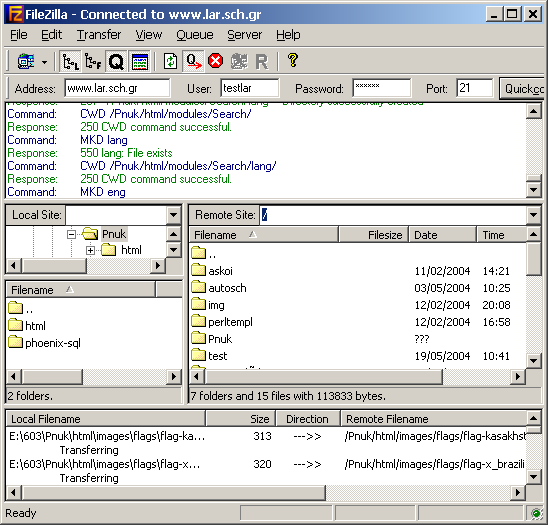Image resolution: width=548 pixels, height=525 pixels.
Task: Open the View menu
Action: coord(149,35)
